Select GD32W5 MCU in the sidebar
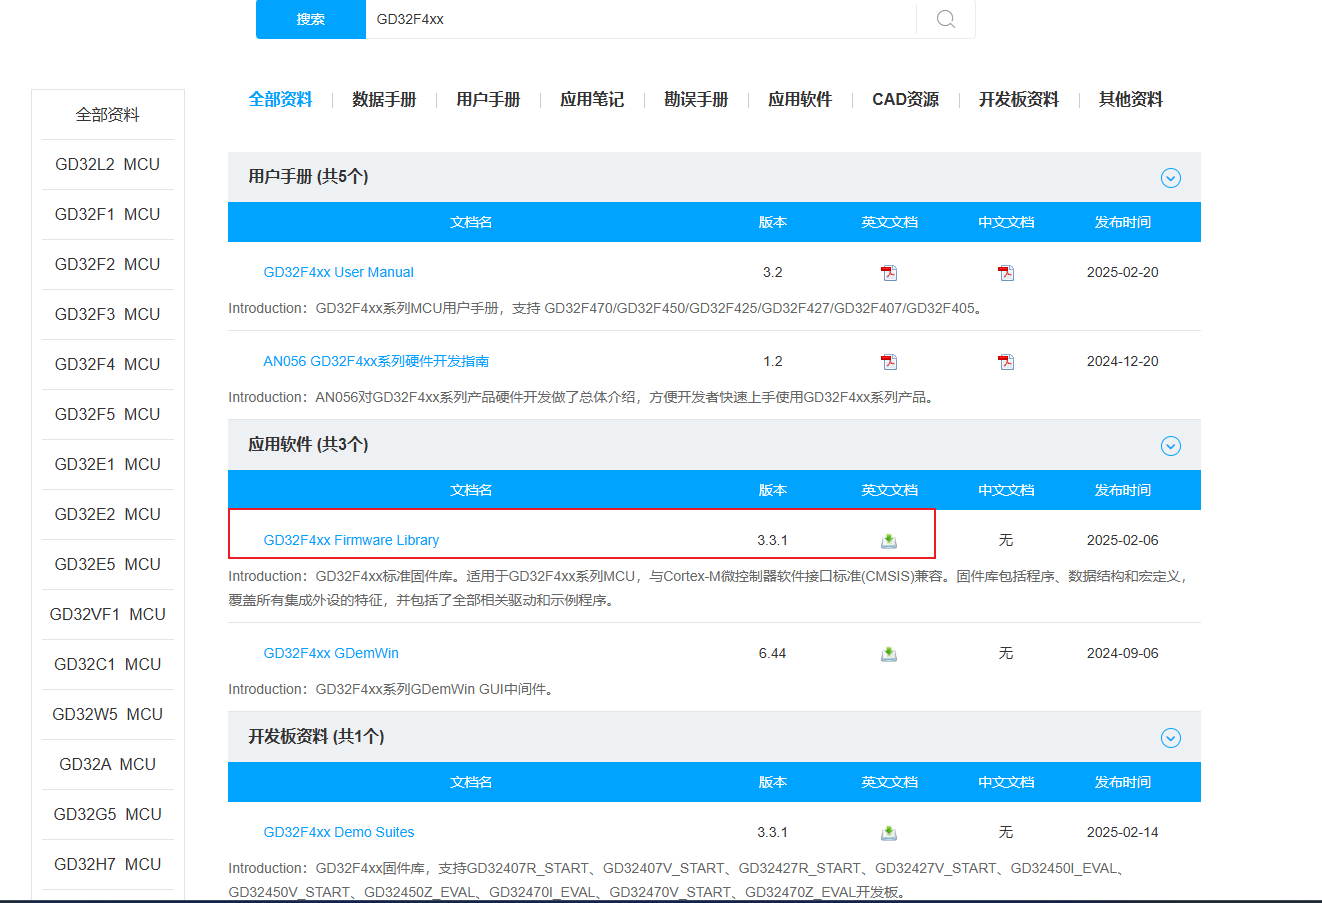1322x903 pixels. tap(108, 714)
